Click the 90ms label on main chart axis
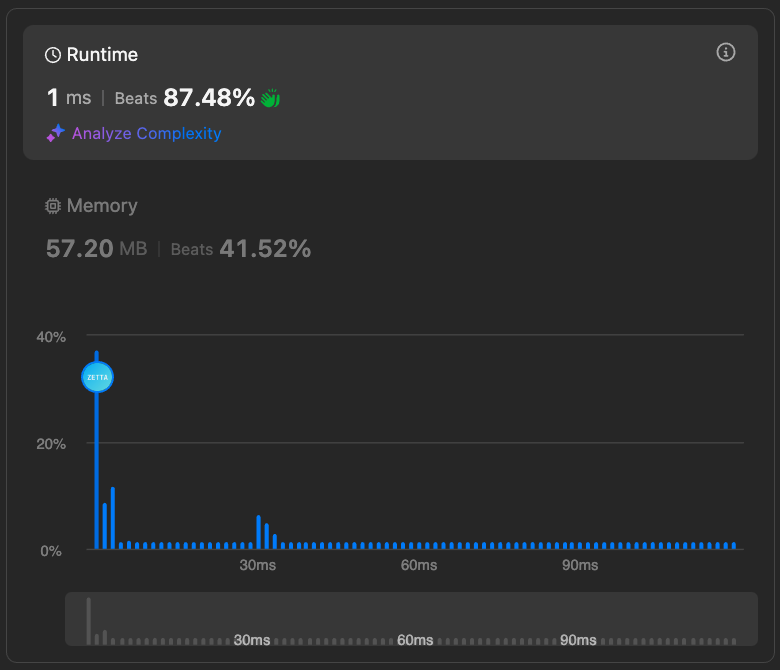The height and width of the screenshot is (670, 780). (579, 566)
